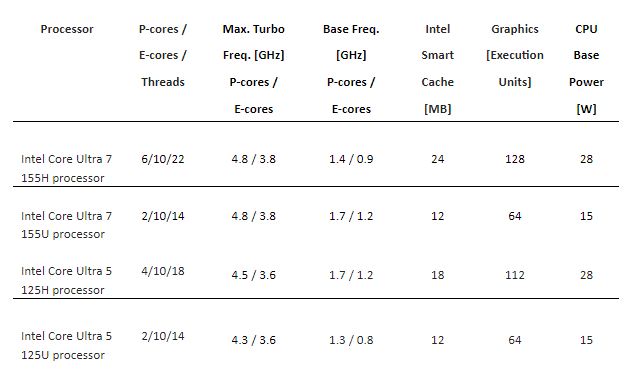Screen dimensions: 625x375
Task: Click the 4/10/18 cores cell
Action: click(163, 271)
